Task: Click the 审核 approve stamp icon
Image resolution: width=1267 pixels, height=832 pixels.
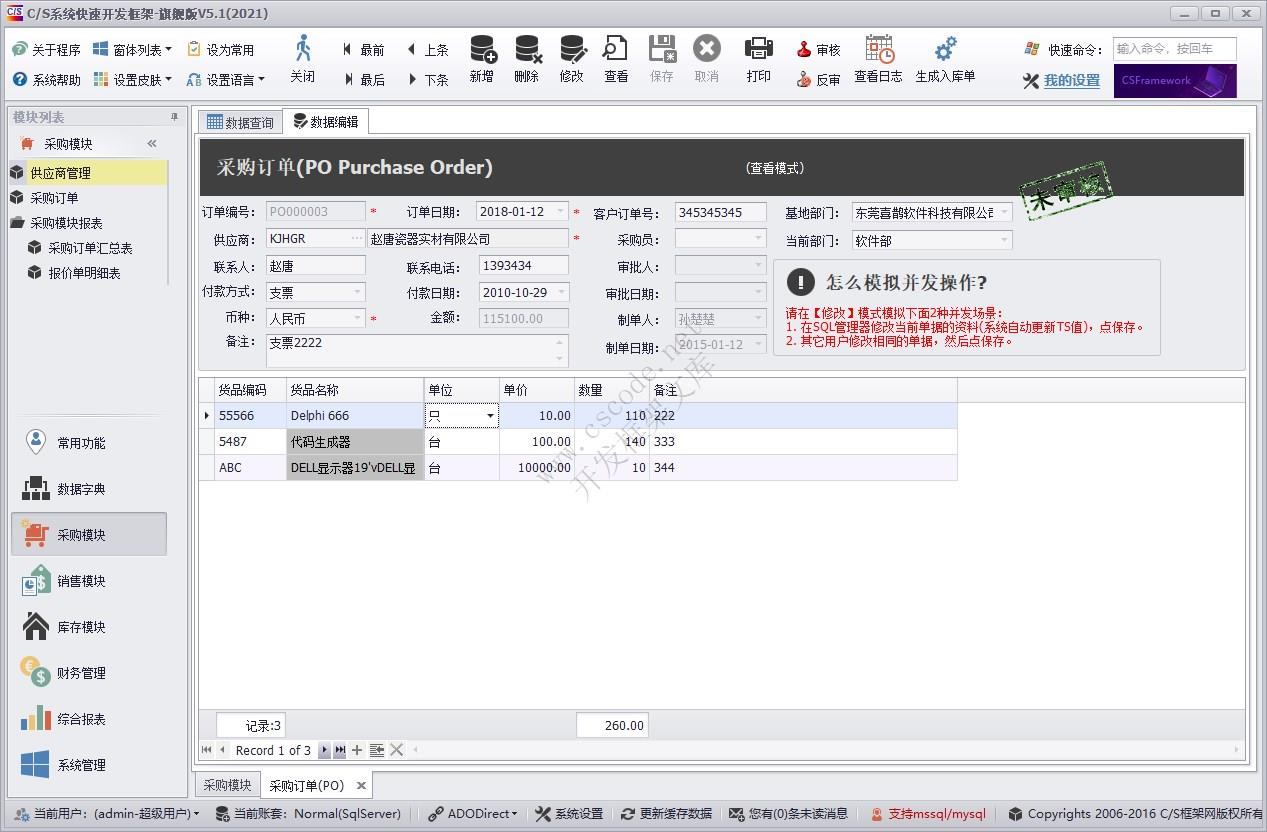Action: [804, 50]
